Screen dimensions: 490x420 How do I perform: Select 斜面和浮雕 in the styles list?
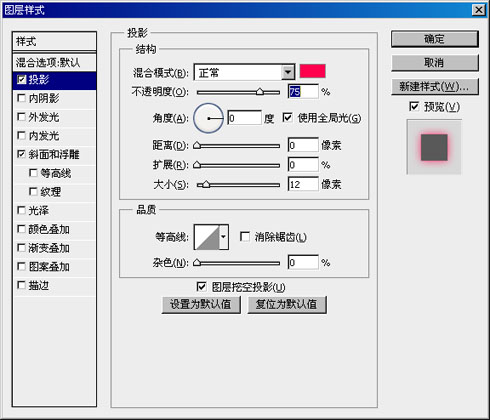click(x=54, y=154)
